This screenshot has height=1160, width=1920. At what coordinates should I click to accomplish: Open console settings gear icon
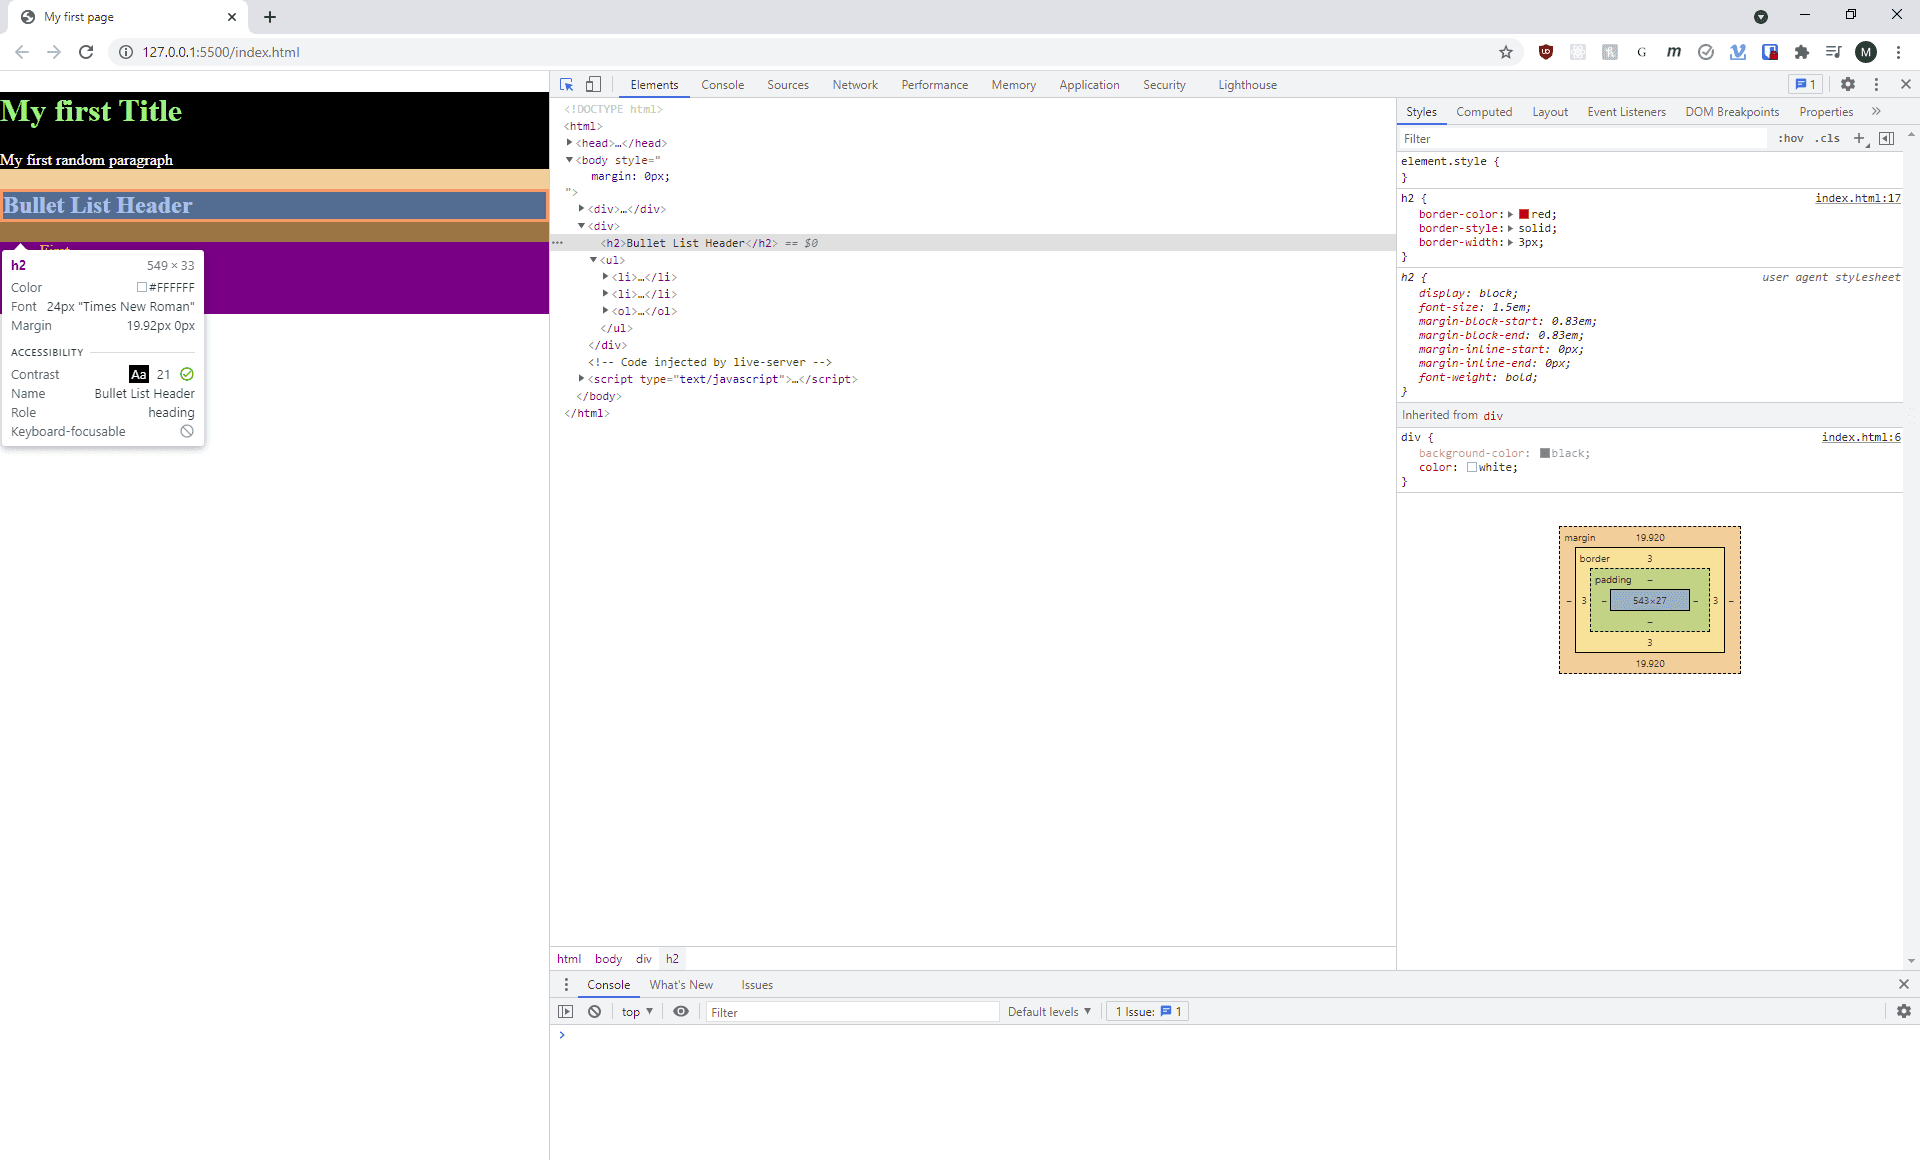tap(1903, 1012)
